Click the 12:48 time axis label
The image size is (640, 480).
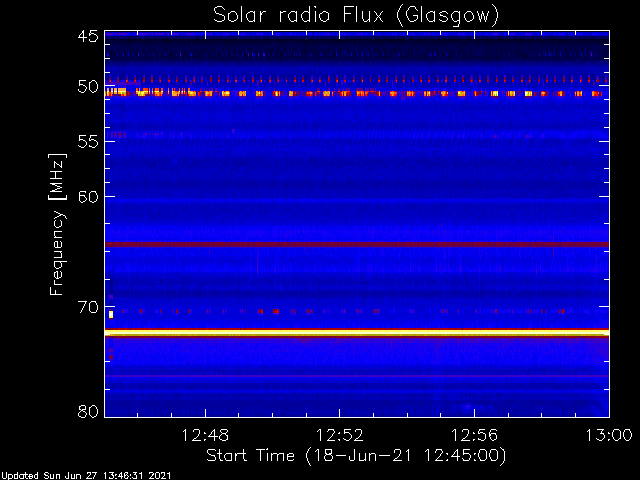[x=205, y=435]
